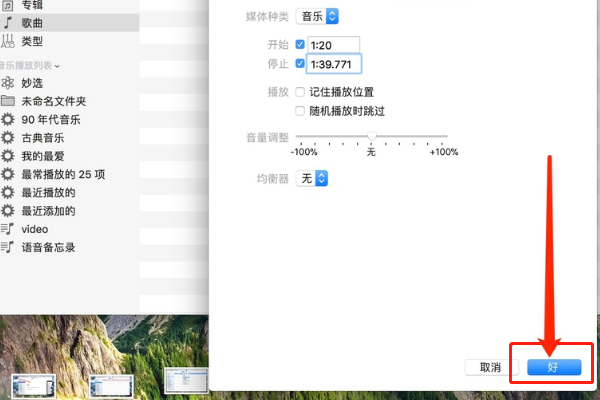Click the gear icon beside 最近添加的
The height and width of the screenshot is (400, 600).
(x=8, y=211)
